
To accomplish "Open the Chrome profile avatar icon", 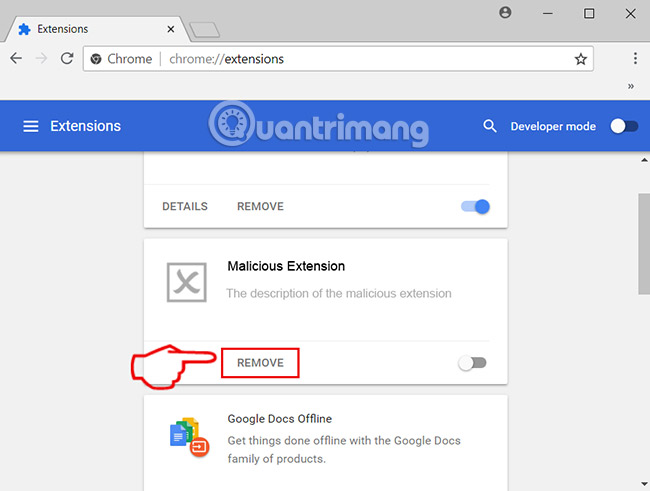I will [505, 13].
